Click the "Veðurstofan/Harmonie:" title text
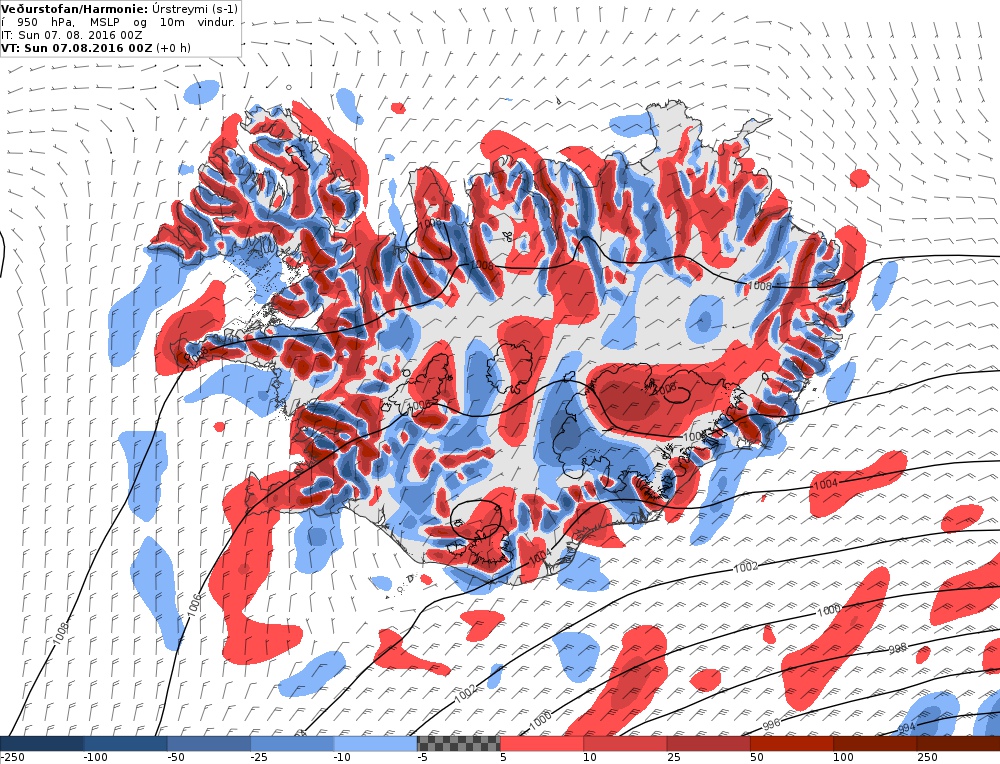This screenshot has width=1000, height=764. [x=75, y=9]
